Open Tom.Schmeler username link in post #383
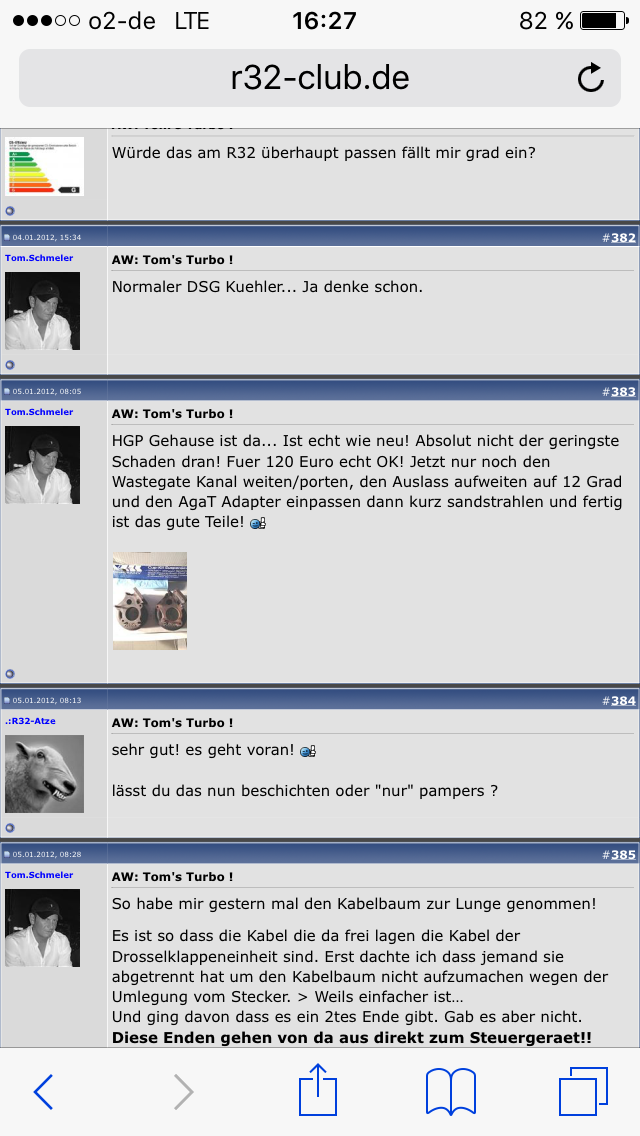This screenshot has height=1136, width=640. pyautogui.click(x=39, y=412)
